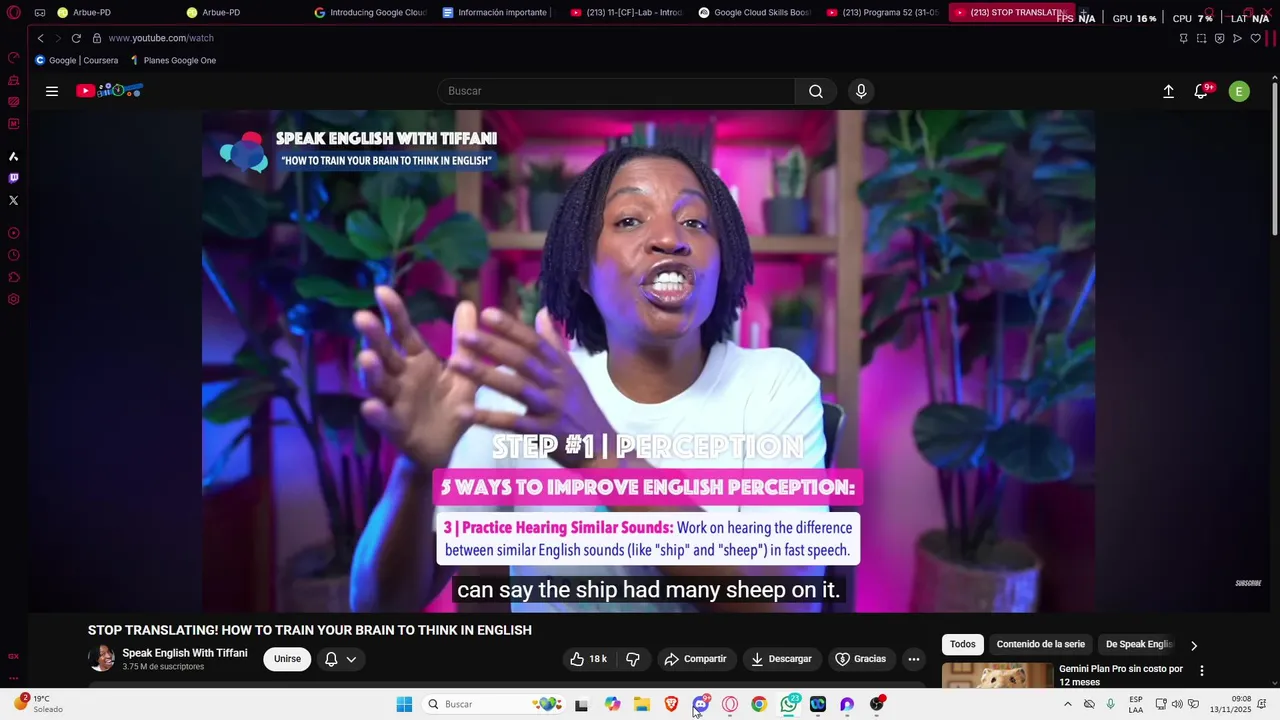The width and height of the screenshot is (1280, 720).
Task: Open the workspaces icon beside tabs
Action: (39, 13)
